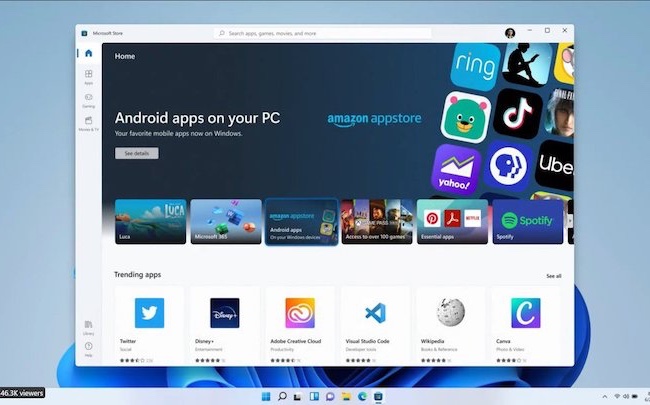Open the Disney+ app card
Image resolution: width=650 pixels, height=405 pixels.
click(225, 325)
